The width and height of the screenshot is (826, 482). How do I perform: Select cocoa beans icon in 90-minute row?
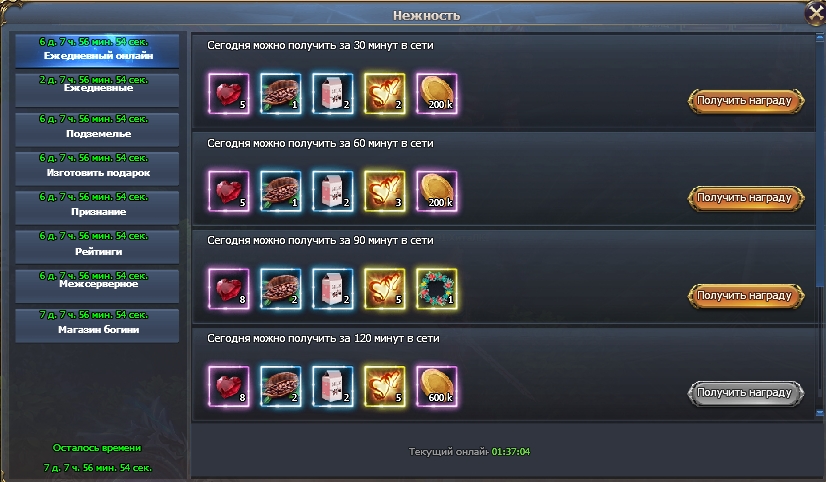281,289
